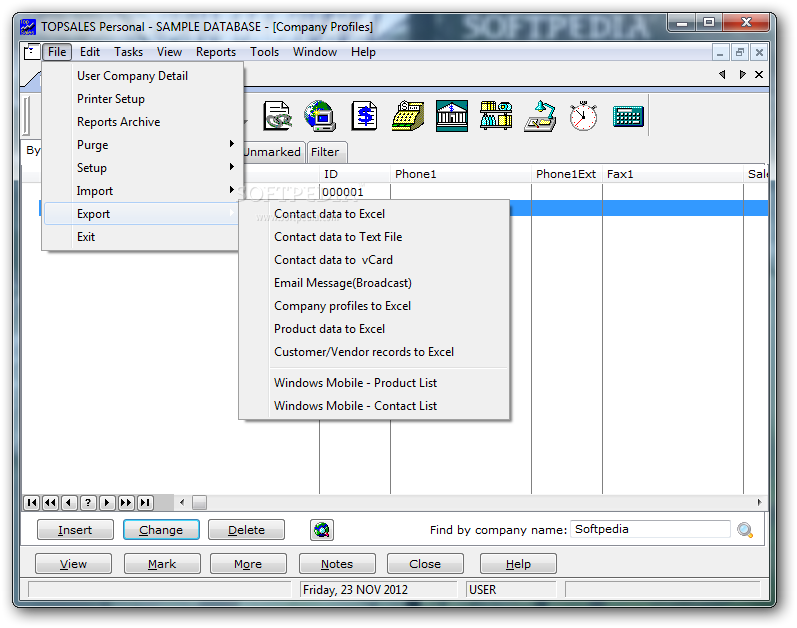Open the cash register toolbar icon

pos(408,116)
